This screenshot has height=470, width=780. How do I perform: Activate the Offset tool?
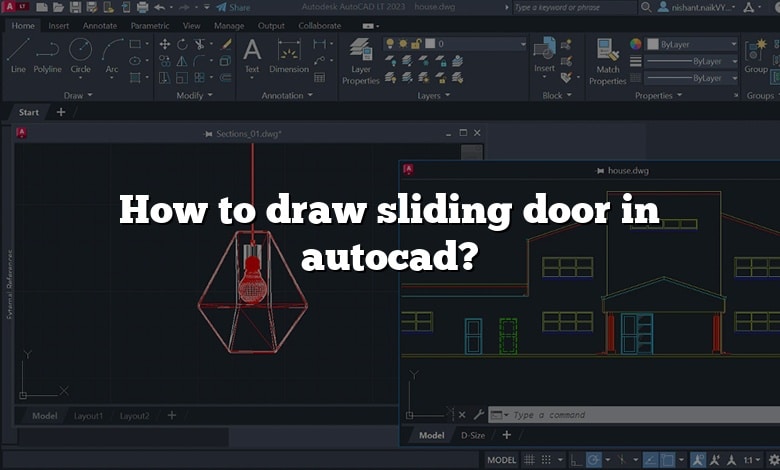[x=225, y=78]
